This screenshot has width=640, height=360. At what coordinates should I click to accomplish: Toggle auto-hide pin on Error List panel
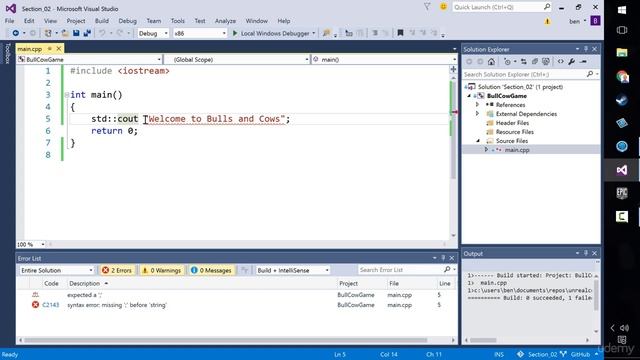coord(443,258)
